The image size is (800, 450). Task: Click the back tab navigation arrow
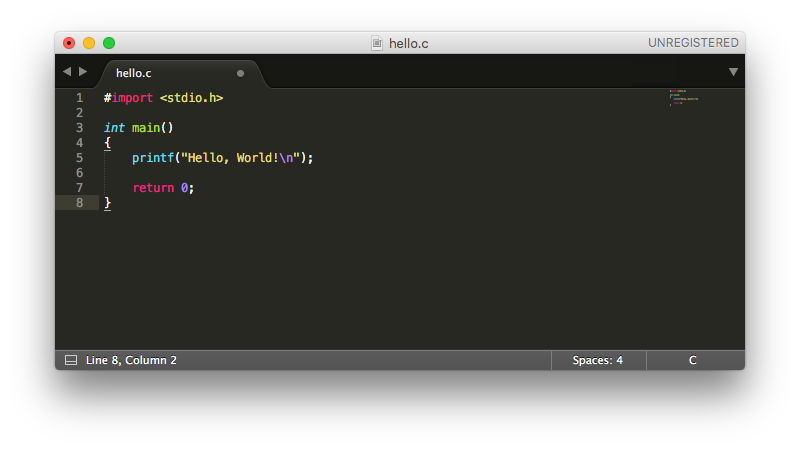coord(67,72)
